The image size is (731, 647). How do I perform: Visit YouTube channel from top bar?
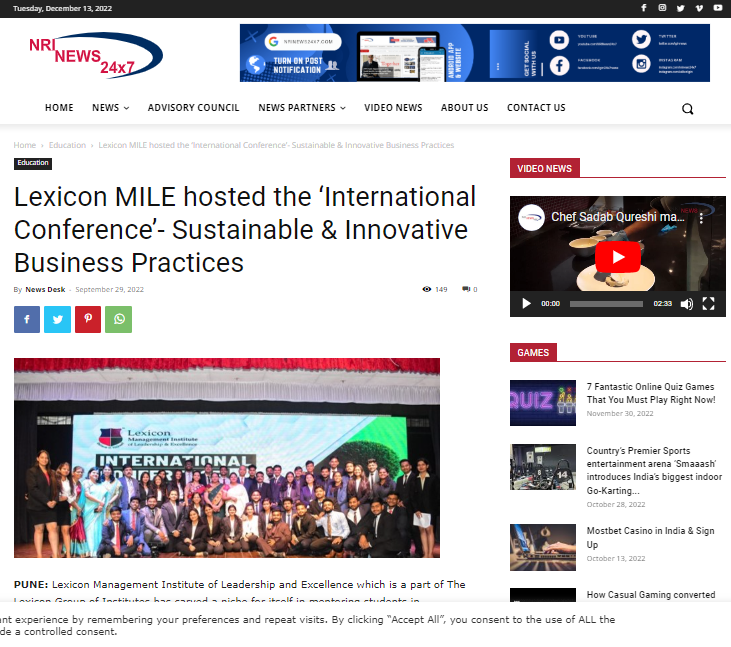point(717,8)
